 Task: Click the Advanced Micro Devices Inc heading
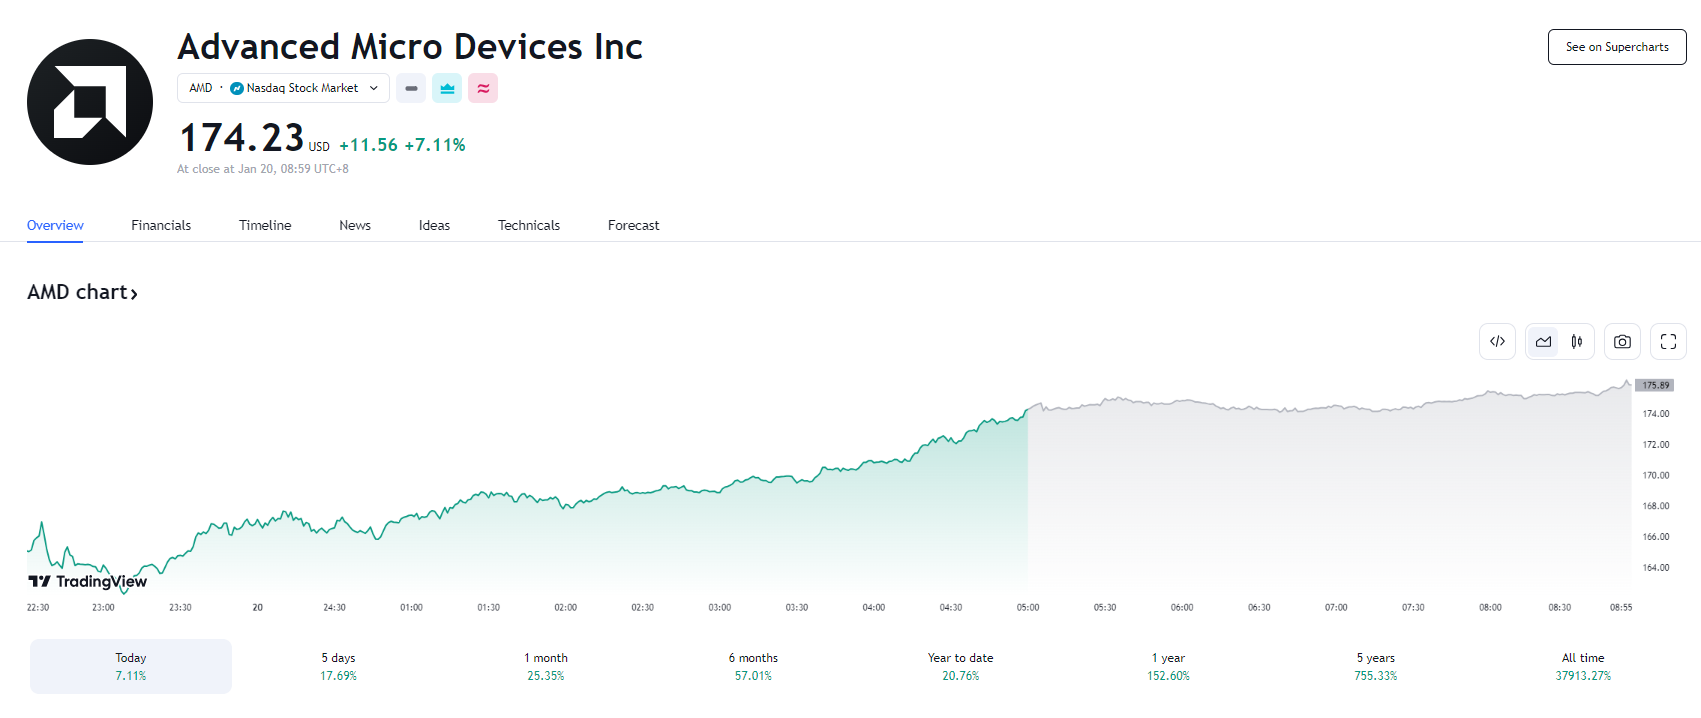(x=410, y=47)
